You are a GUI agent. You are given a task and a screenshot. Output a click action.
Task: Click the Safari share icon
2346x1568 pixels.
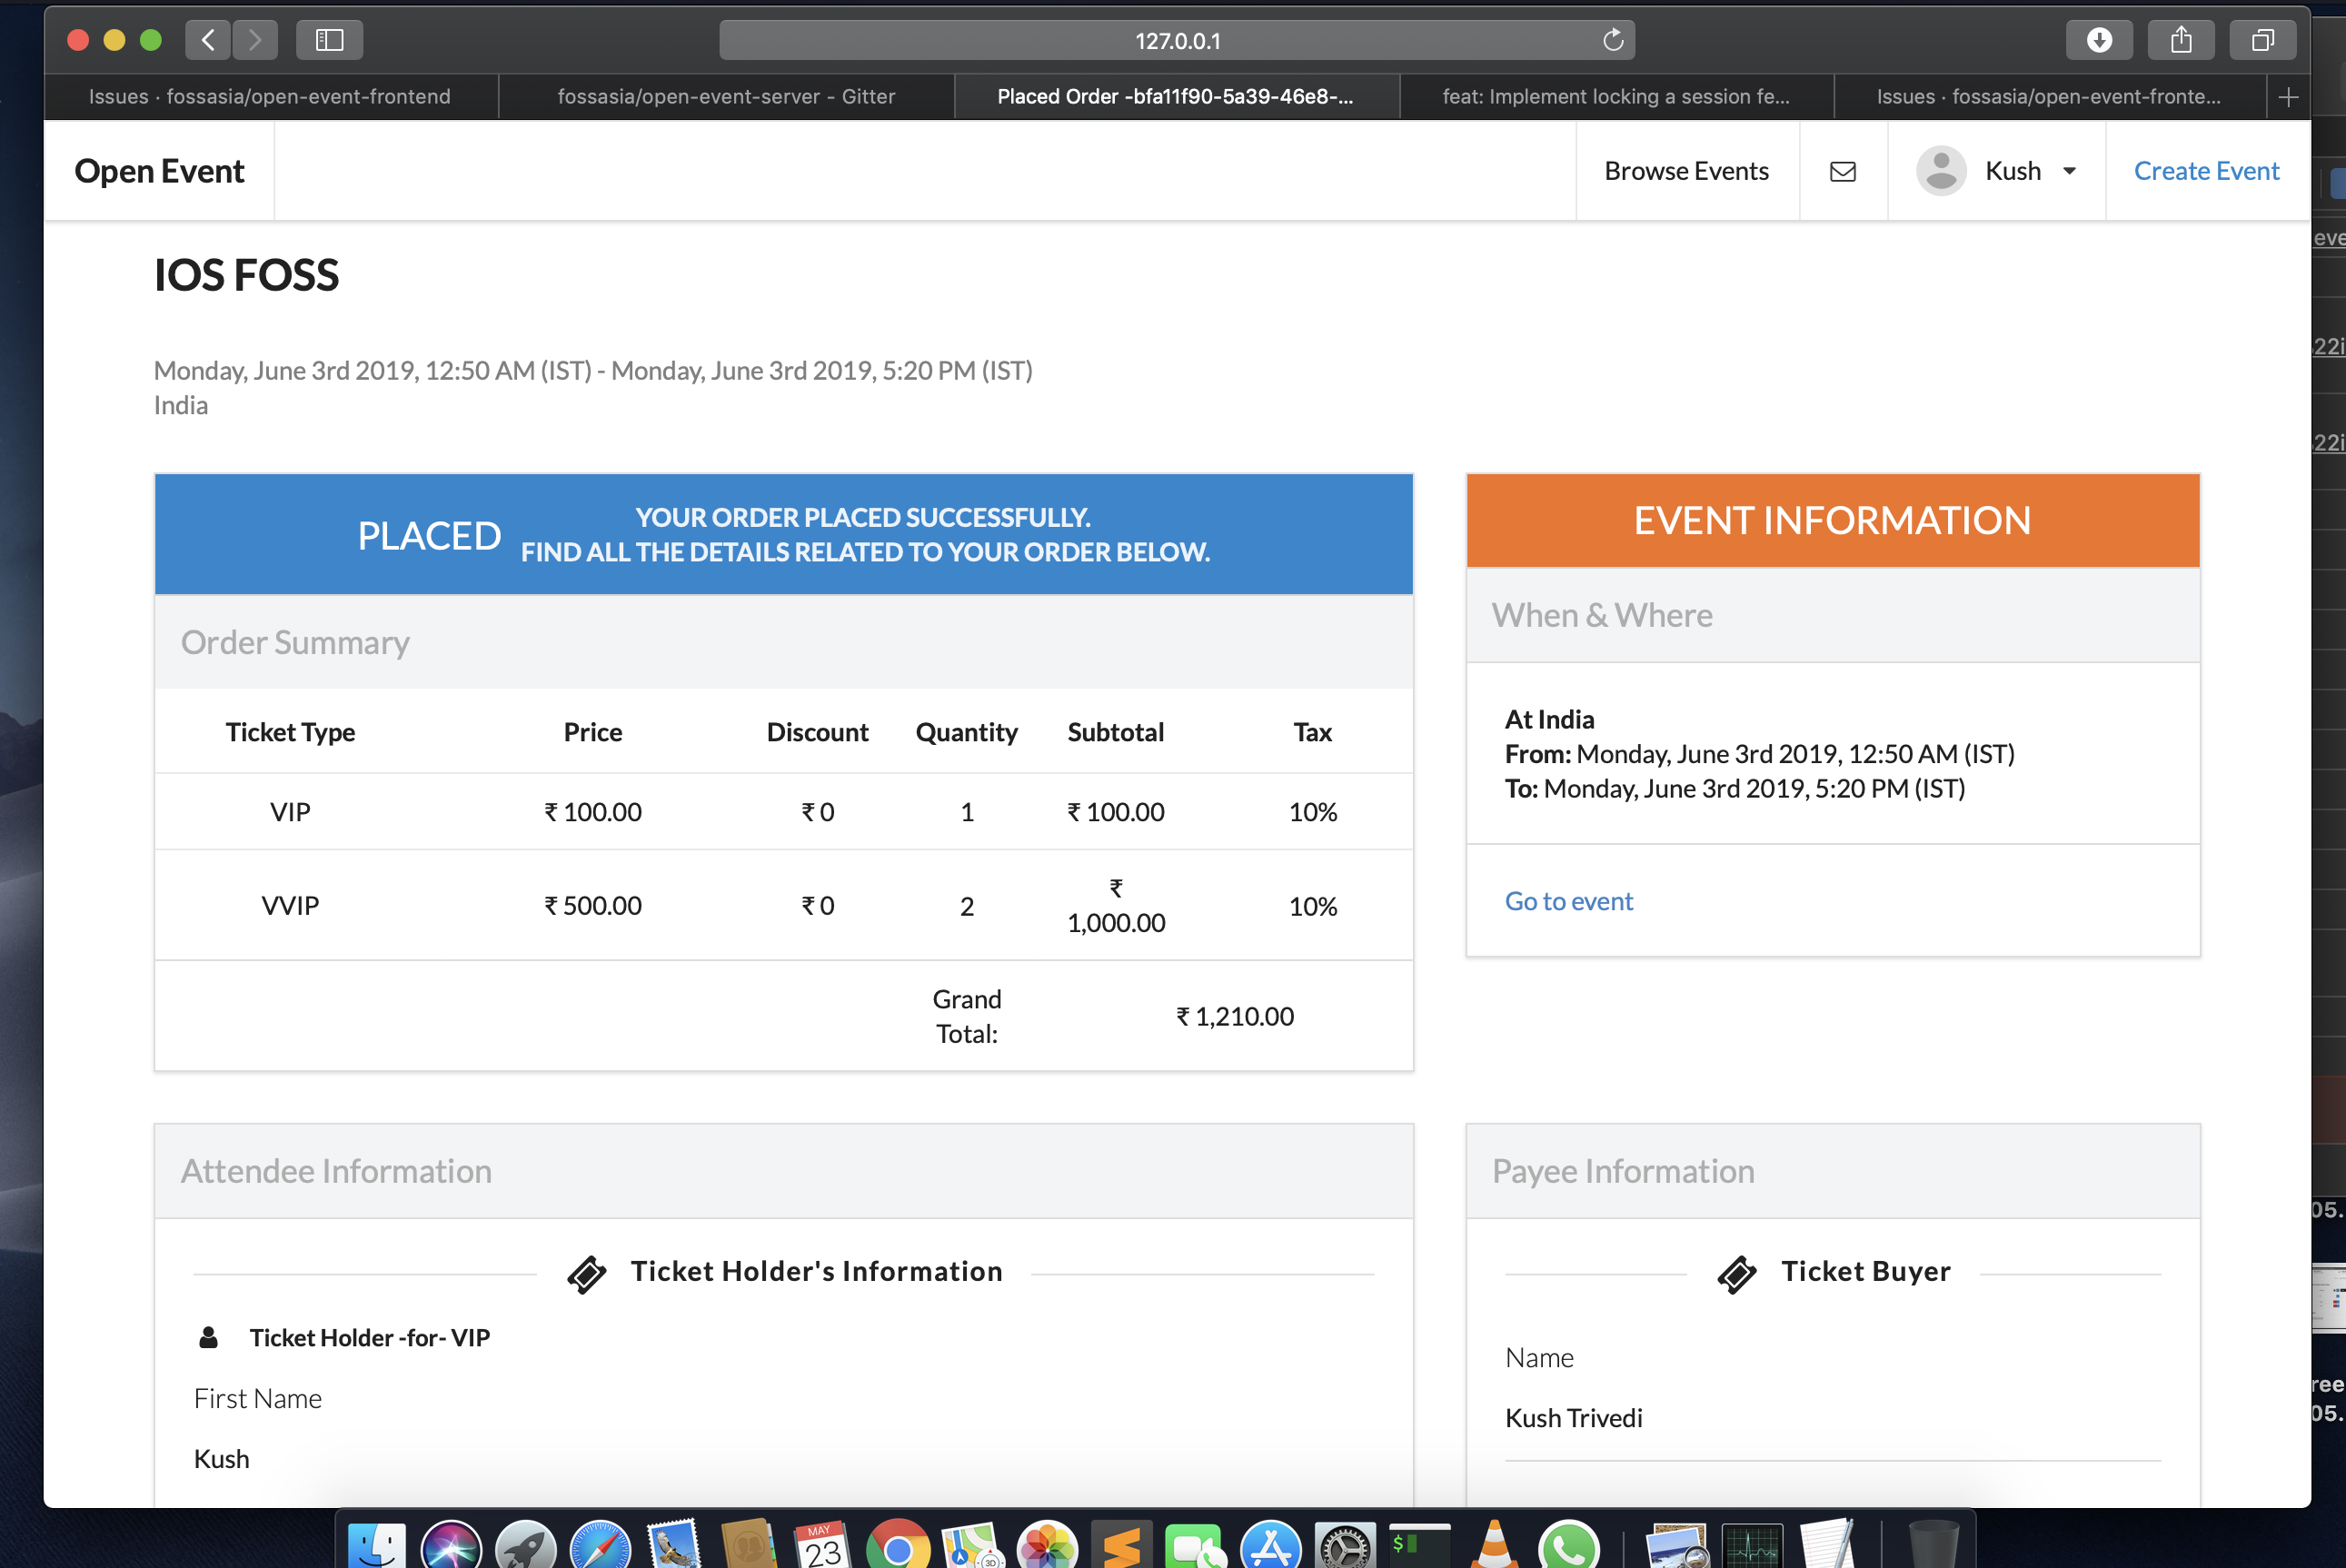pyautogui.click(x=2181, y=40)
